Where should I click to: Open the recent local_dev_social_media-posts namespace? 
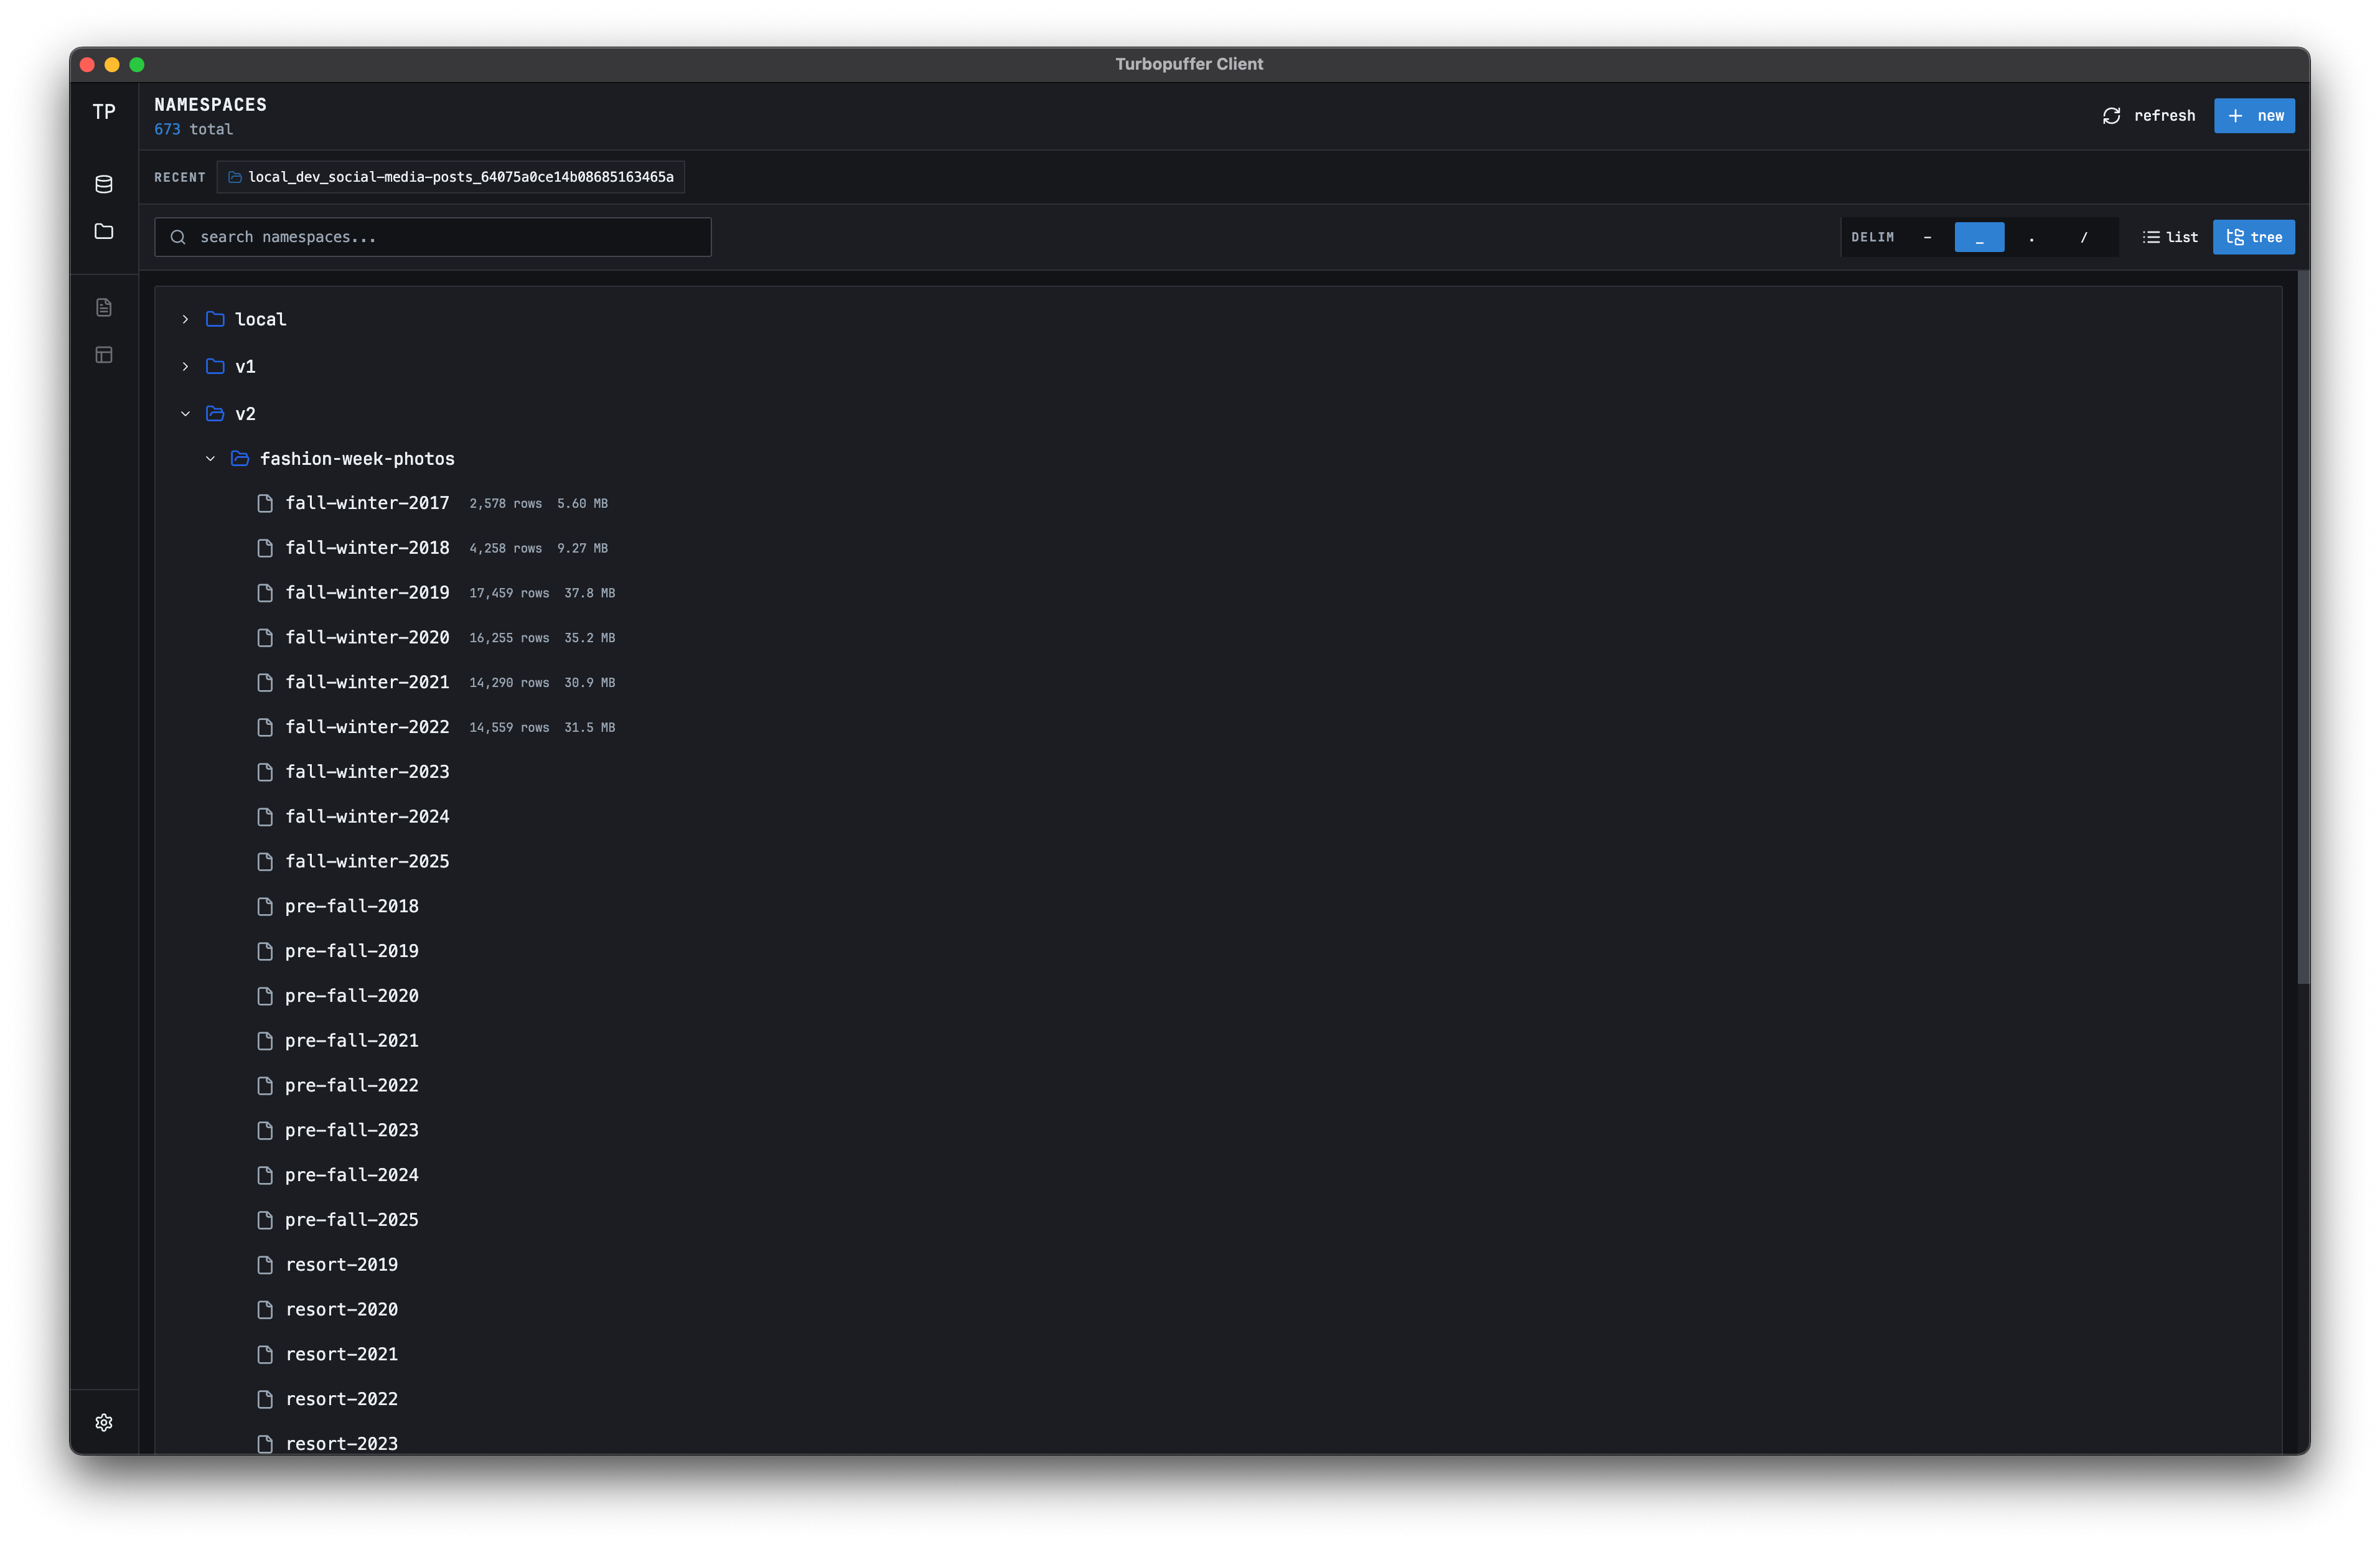(x=451, y=177)
